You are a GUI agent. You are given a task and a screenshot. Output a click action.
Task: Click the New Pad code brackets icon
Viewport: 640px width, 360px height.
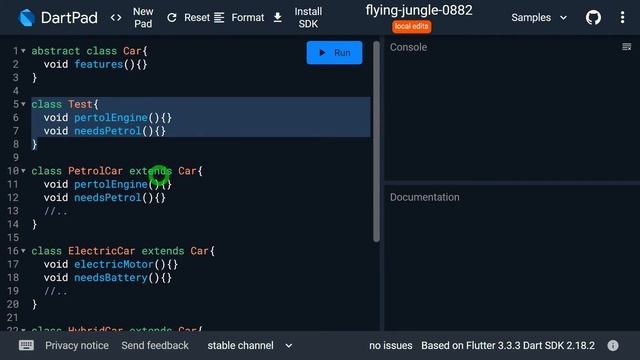[x=116, y=18]
